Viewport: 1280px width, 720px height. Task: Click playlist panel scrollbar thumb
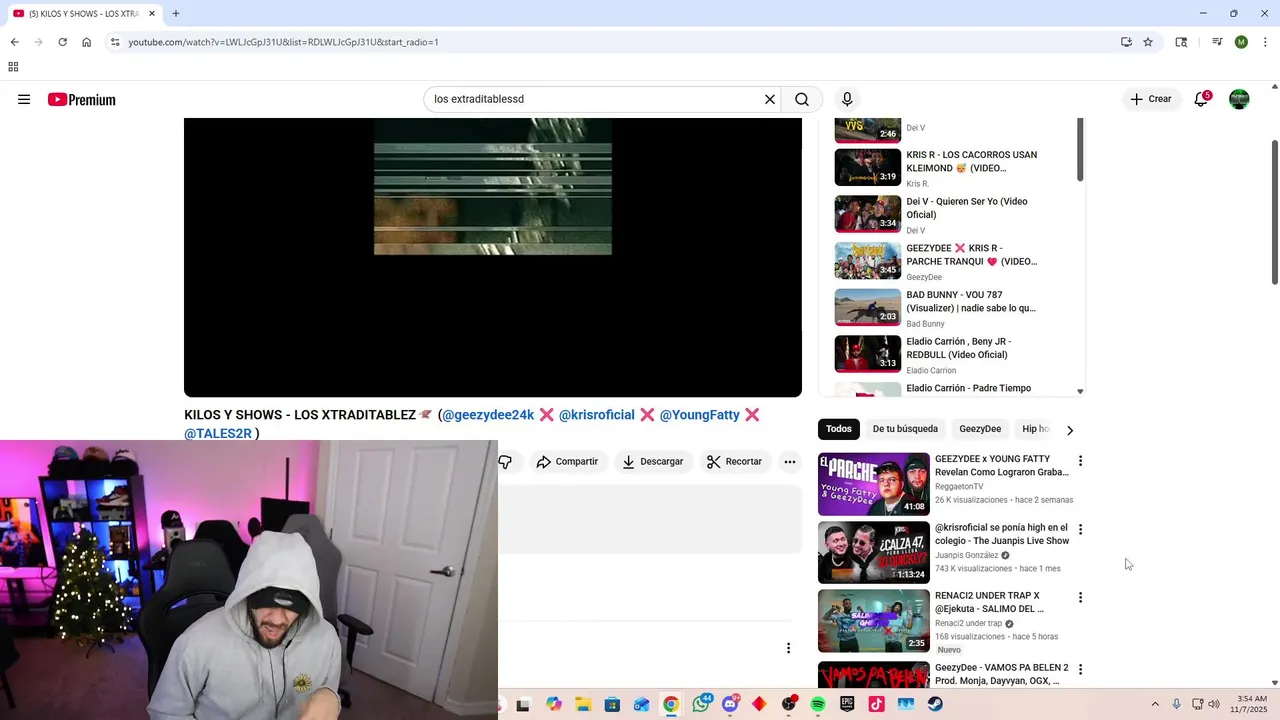[1080, 150]
